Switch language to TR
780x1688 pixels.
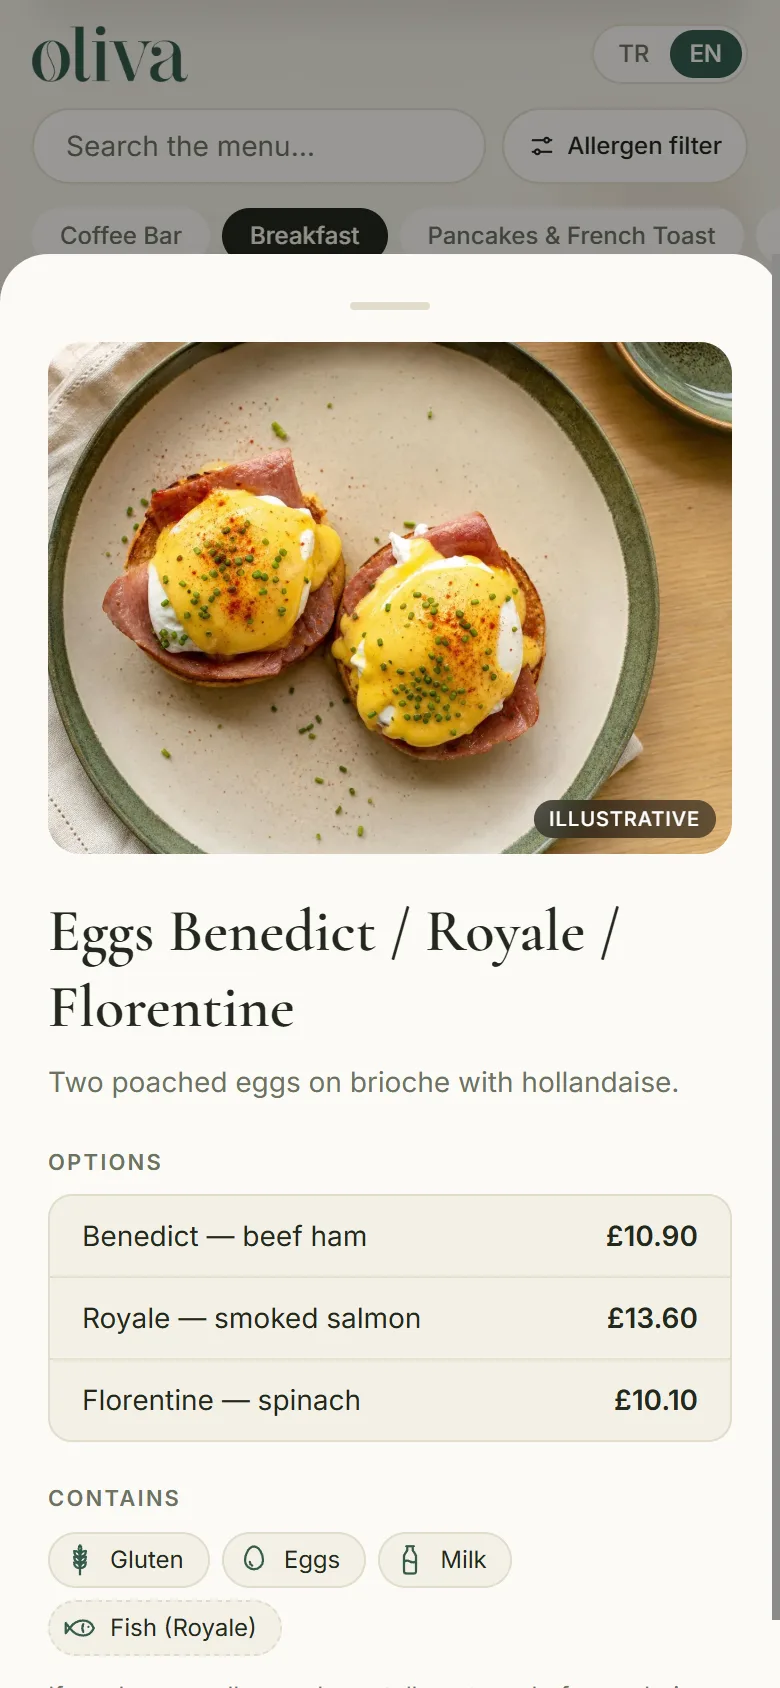pyautogui.click(x=634, y=54)
